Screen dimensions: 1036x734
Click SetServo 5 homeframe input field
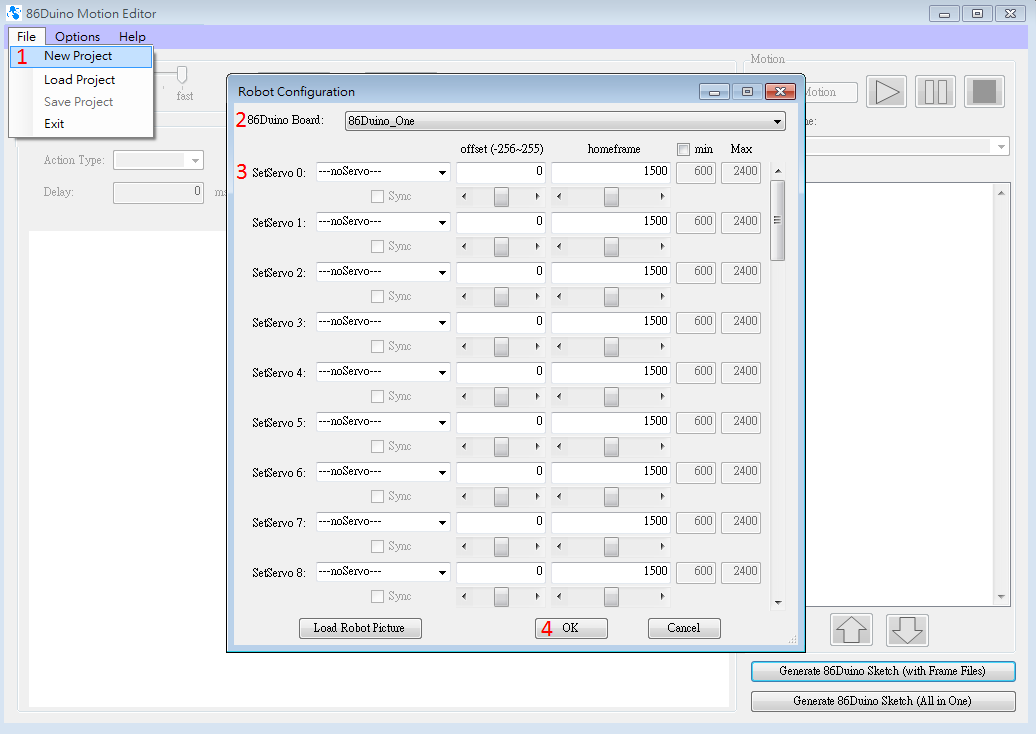611,422
